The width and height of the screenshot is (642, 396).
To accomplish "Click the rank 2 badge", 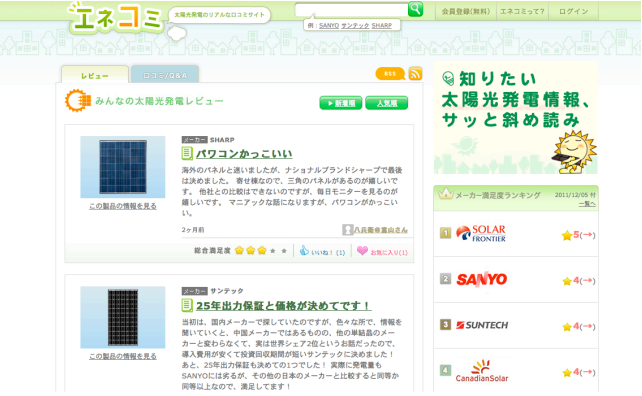I will (x=445, y=279).
